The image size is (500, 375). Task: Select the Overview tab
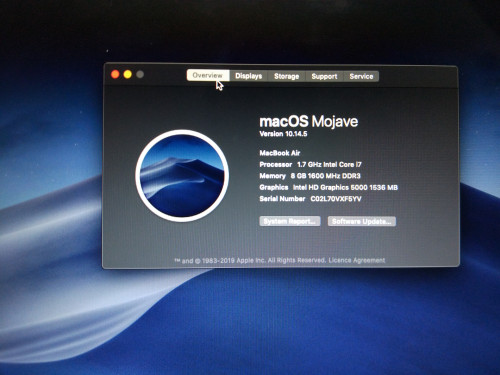(x=208, y=75)
